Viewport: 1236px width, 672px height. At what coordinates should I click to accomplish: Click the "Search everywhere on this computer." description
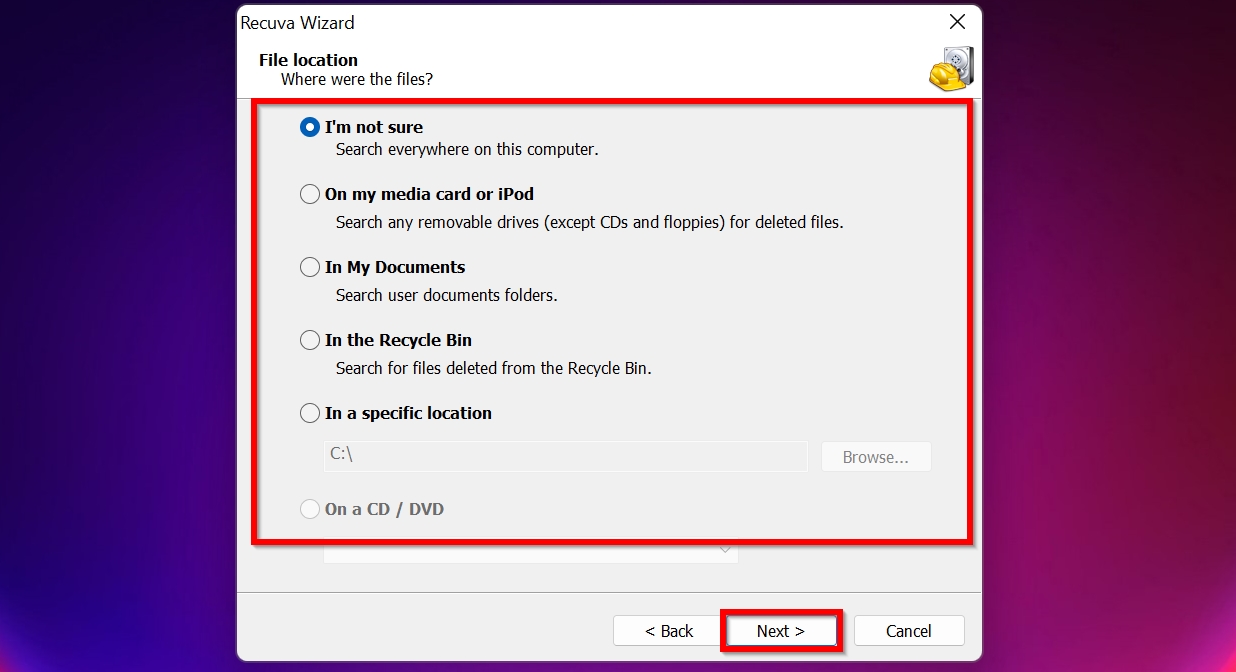[467, 150]
